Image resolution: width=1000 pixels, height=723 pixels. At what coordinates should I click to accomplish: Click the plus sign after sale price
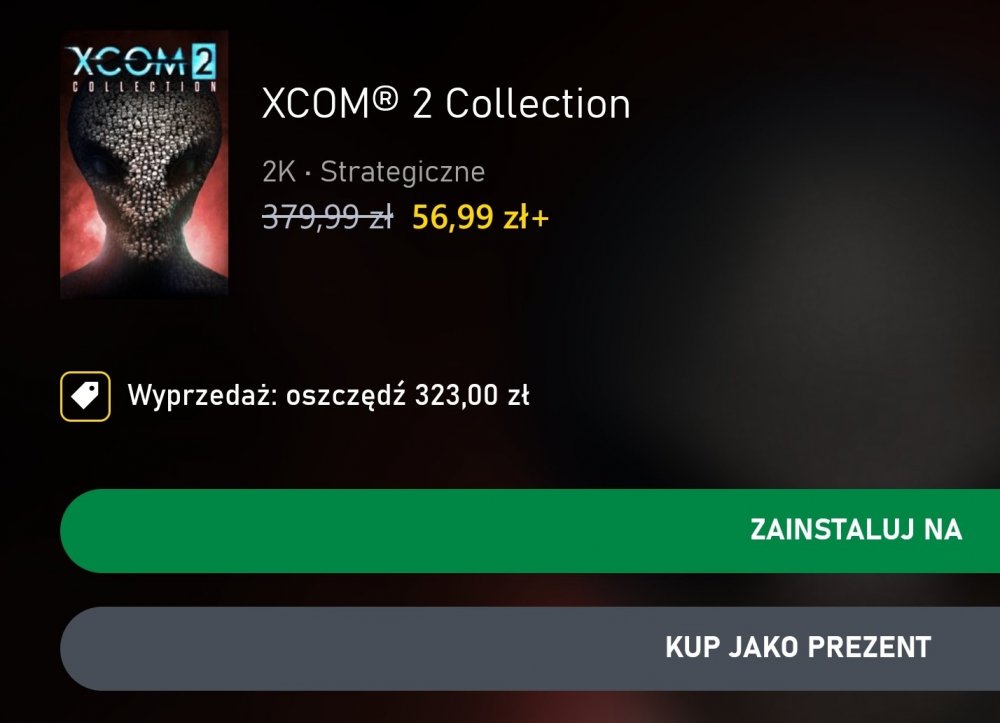pos(540,219)
